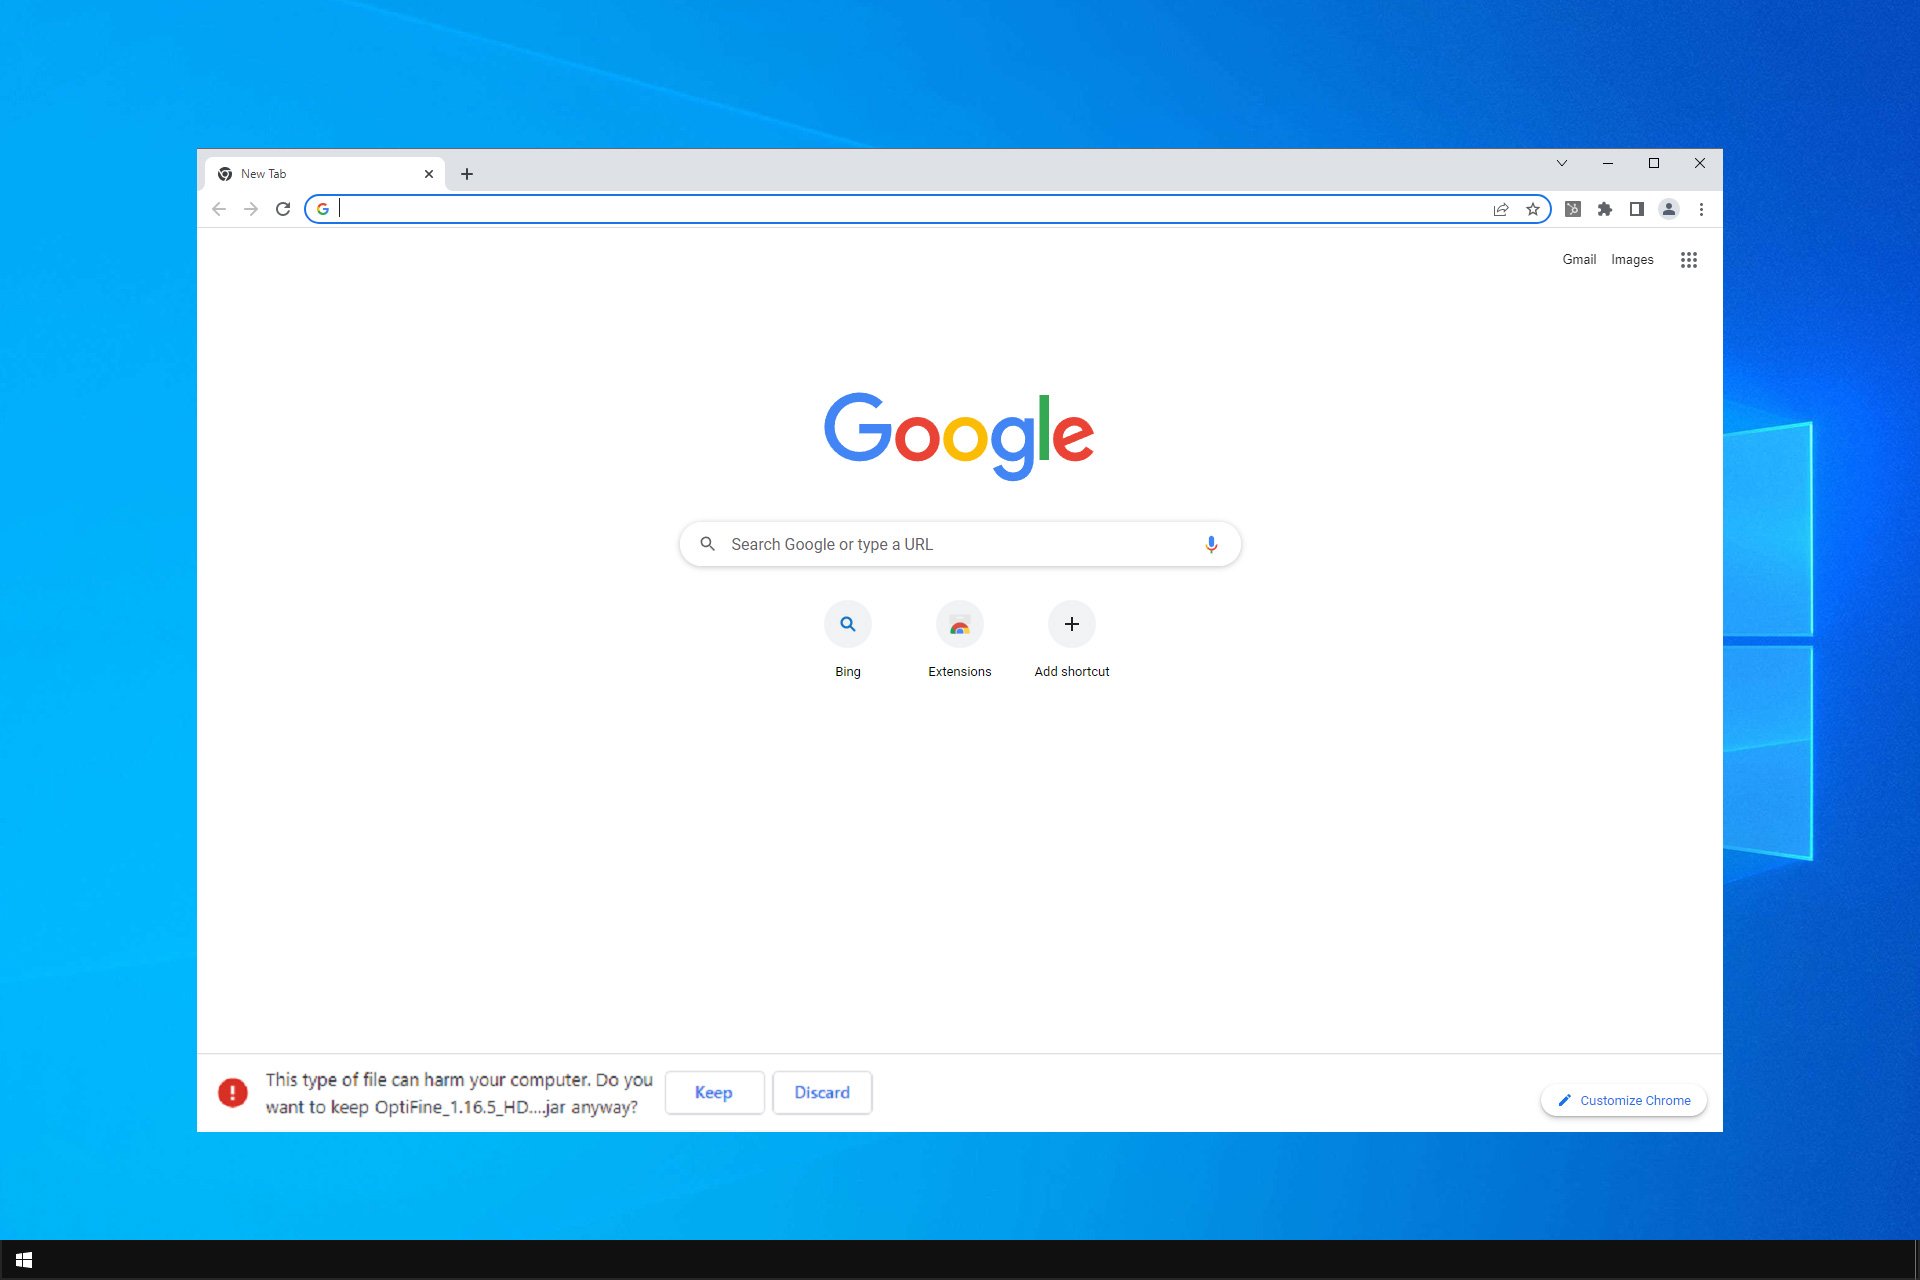Viewport: 1920px width, 1280px height.
Task: Click the red download warning icon
Action: click(233, 1093)
